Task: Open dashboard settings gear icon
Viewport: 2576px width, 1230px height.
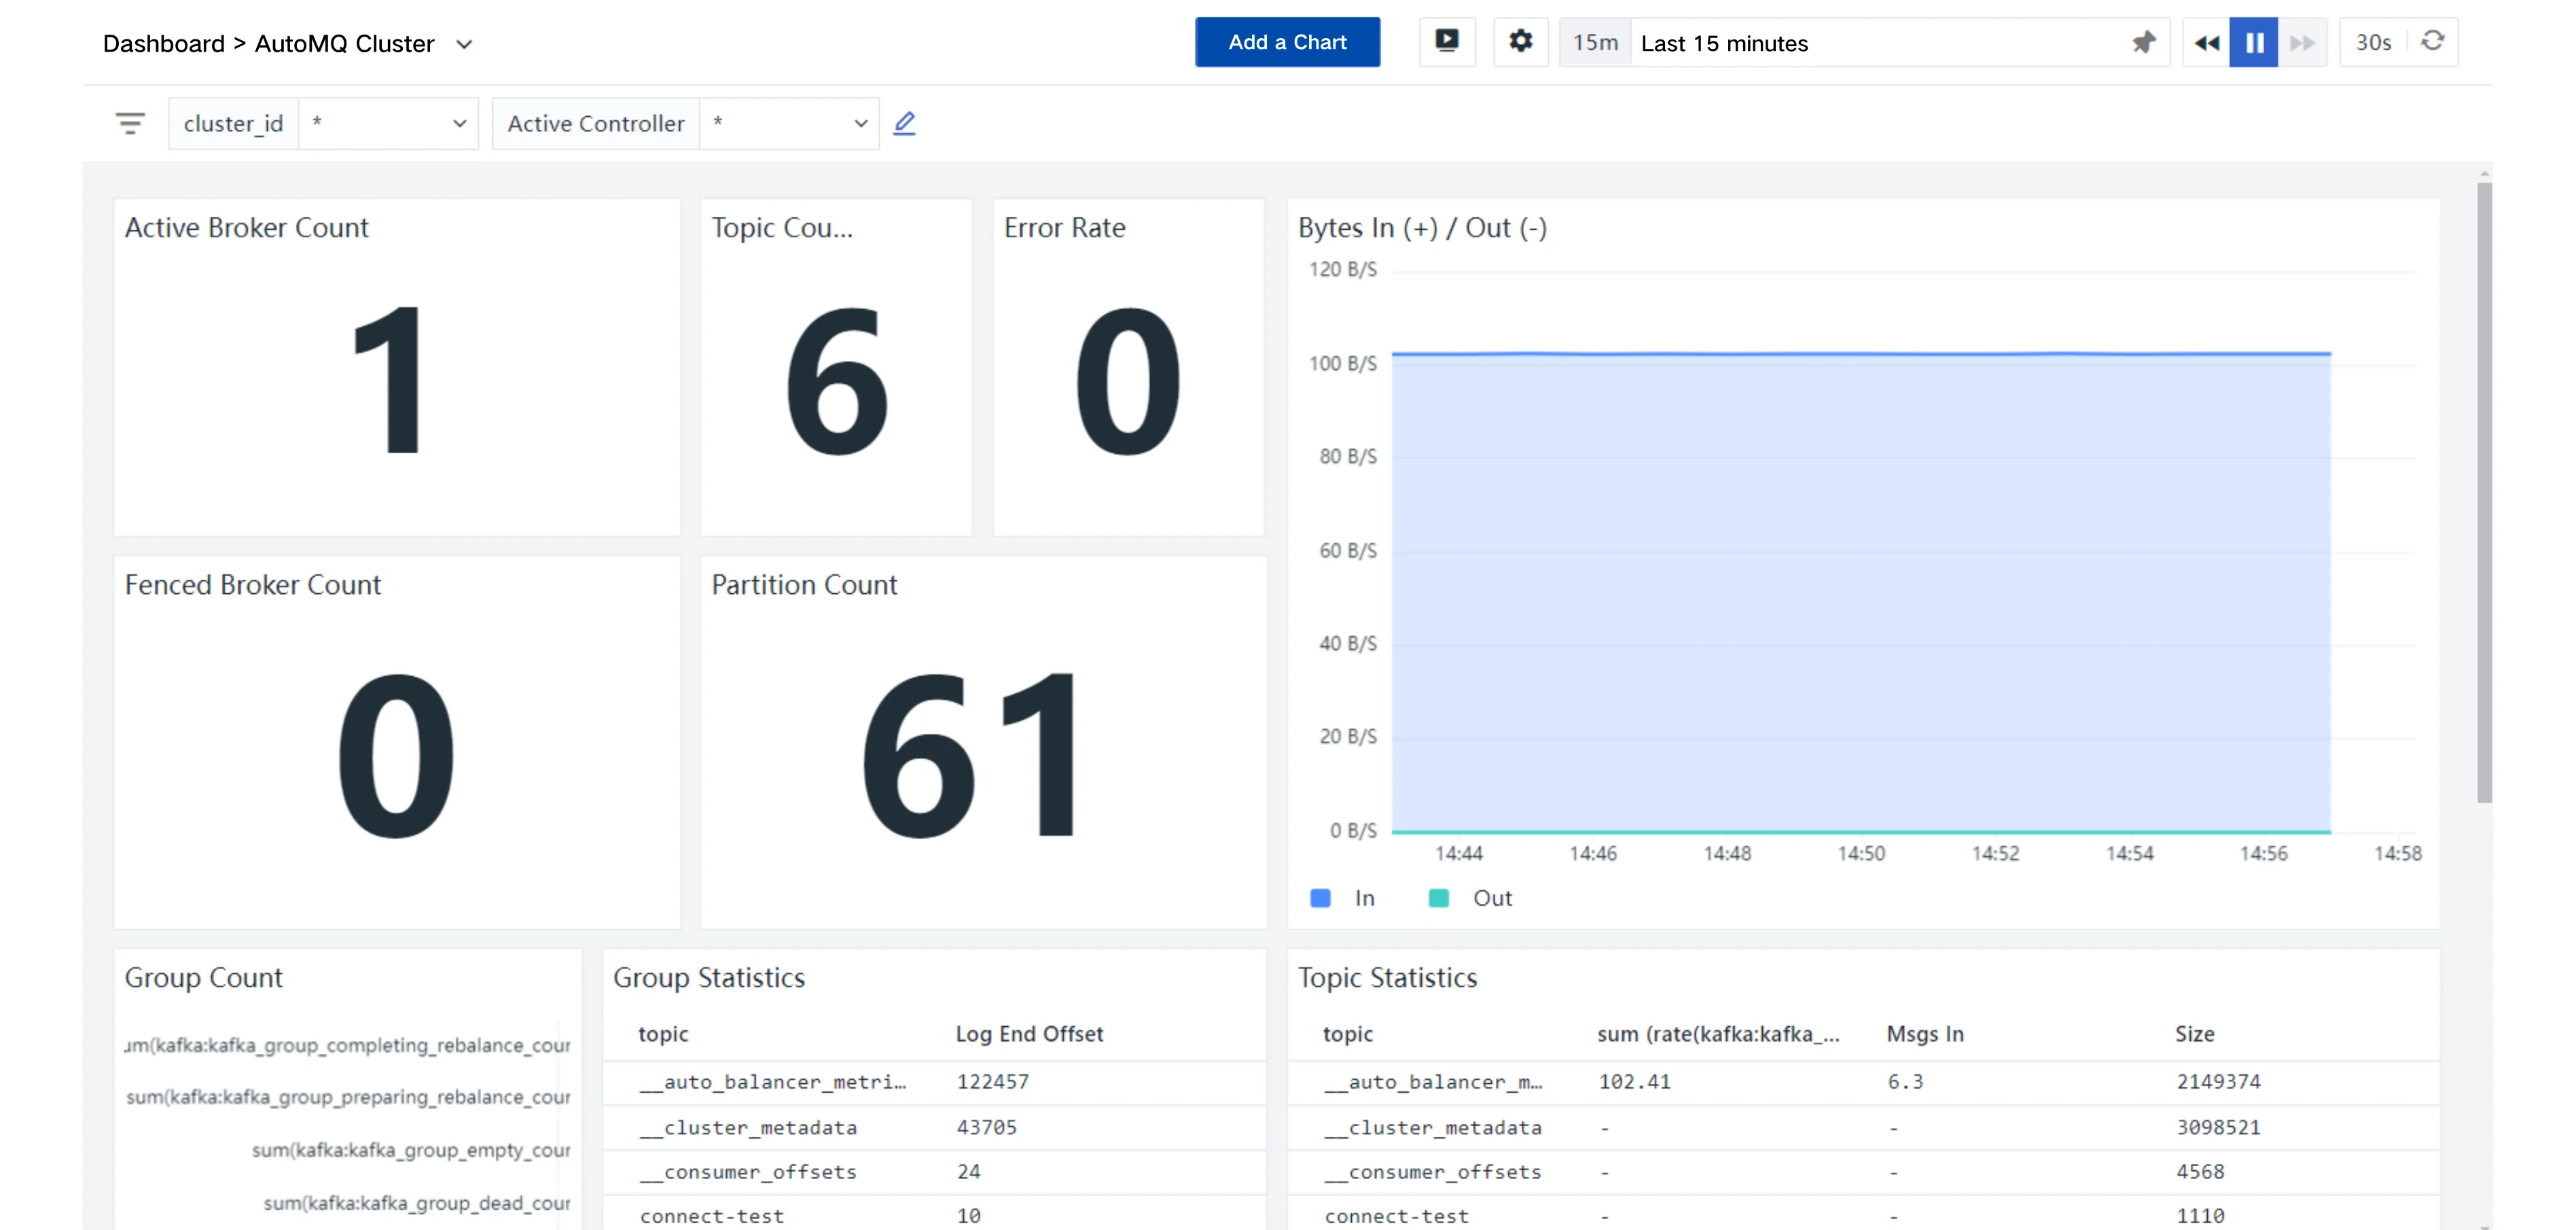Action: tap(1520, 42)
